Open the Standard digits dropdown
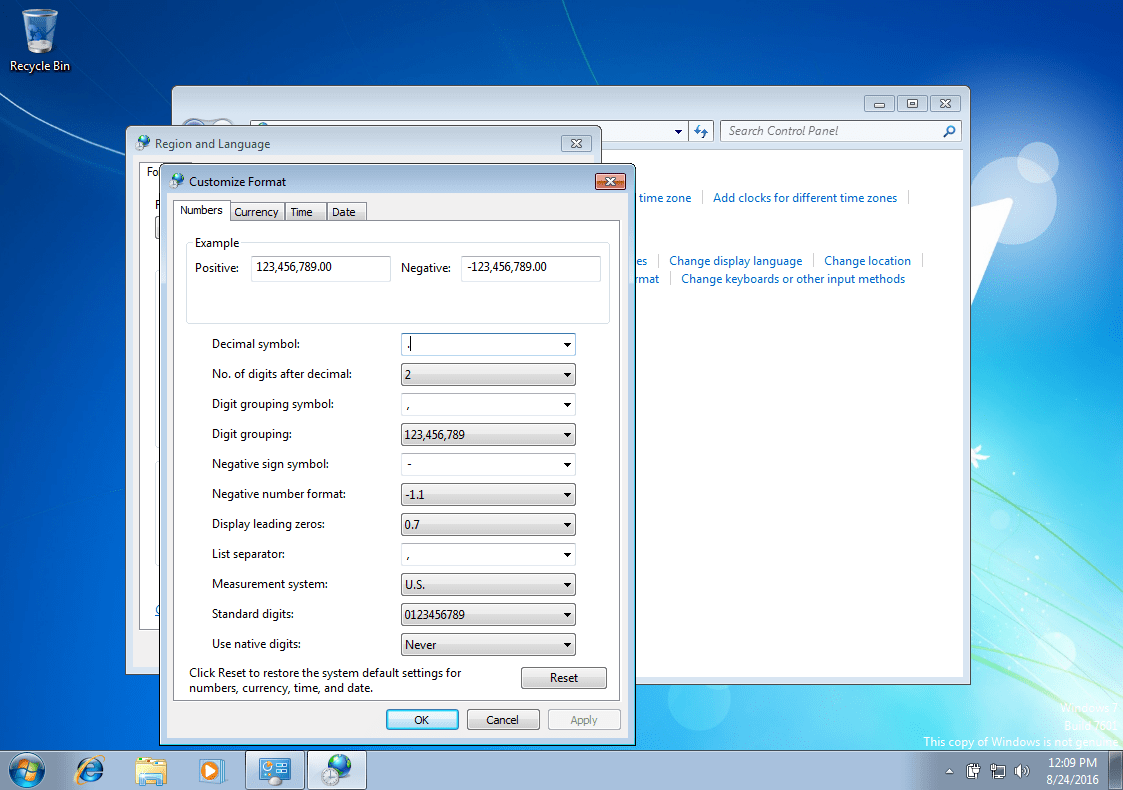 (x=488, y=615)
